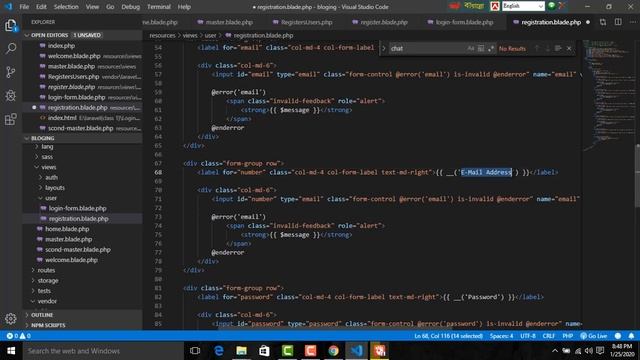
Task: Open the Manage gear in activity bar
Action: pyautogui.click(x=11, y=318)
